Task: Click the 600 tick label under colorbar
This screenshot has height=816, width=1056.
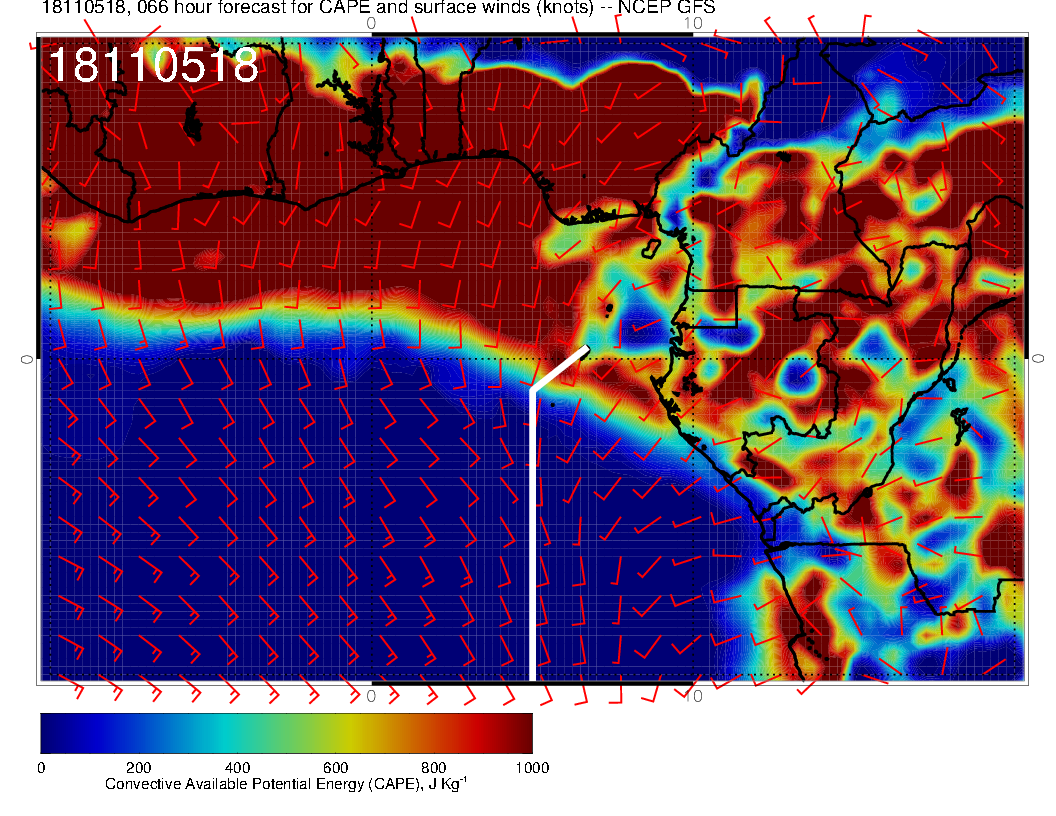Action: pyautogui.click(x=335, y=768)
